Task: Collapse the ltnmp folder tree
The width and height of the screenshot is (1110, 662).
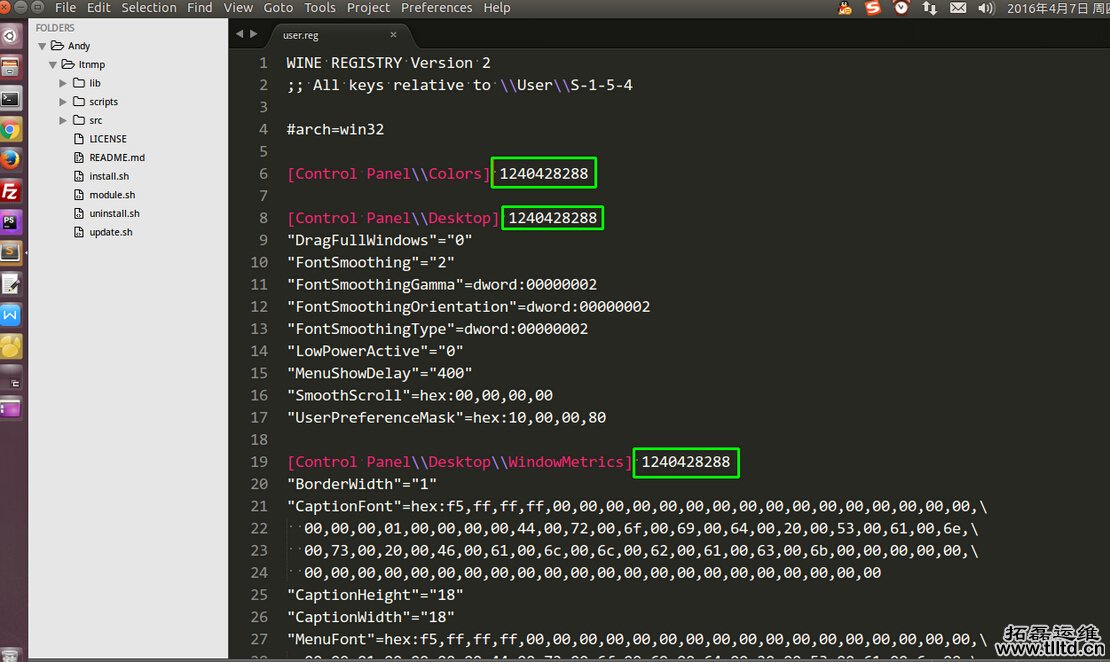Action: 52,64
